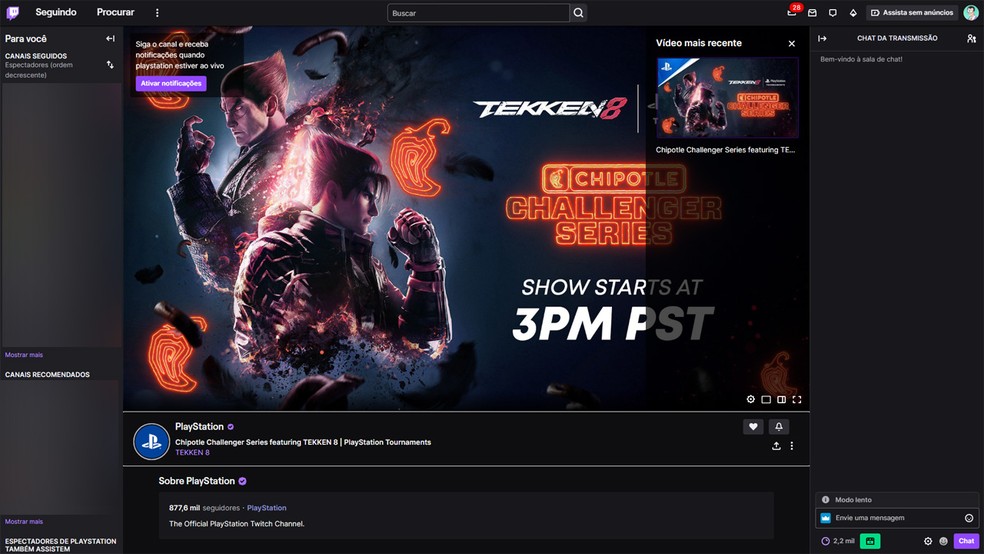Open the Procurar tab
This screenshot has width=984, height=554.
point(115,12)
